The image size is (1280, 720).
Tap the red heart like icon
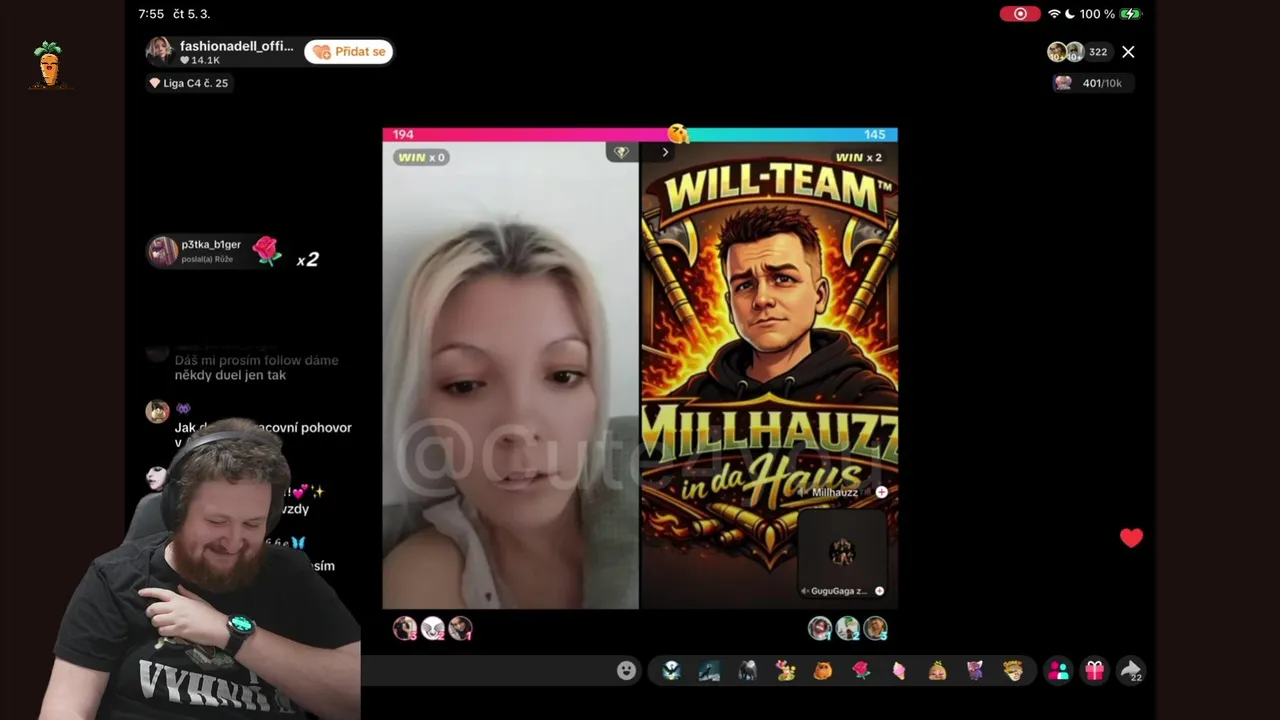1131,538
